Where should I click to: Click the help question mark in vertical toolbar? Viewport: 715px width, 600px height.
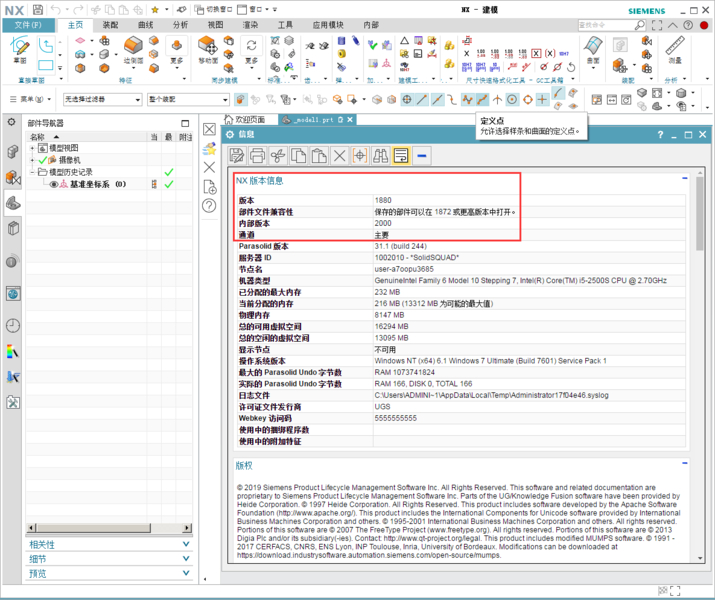click(x=210, y=206)
